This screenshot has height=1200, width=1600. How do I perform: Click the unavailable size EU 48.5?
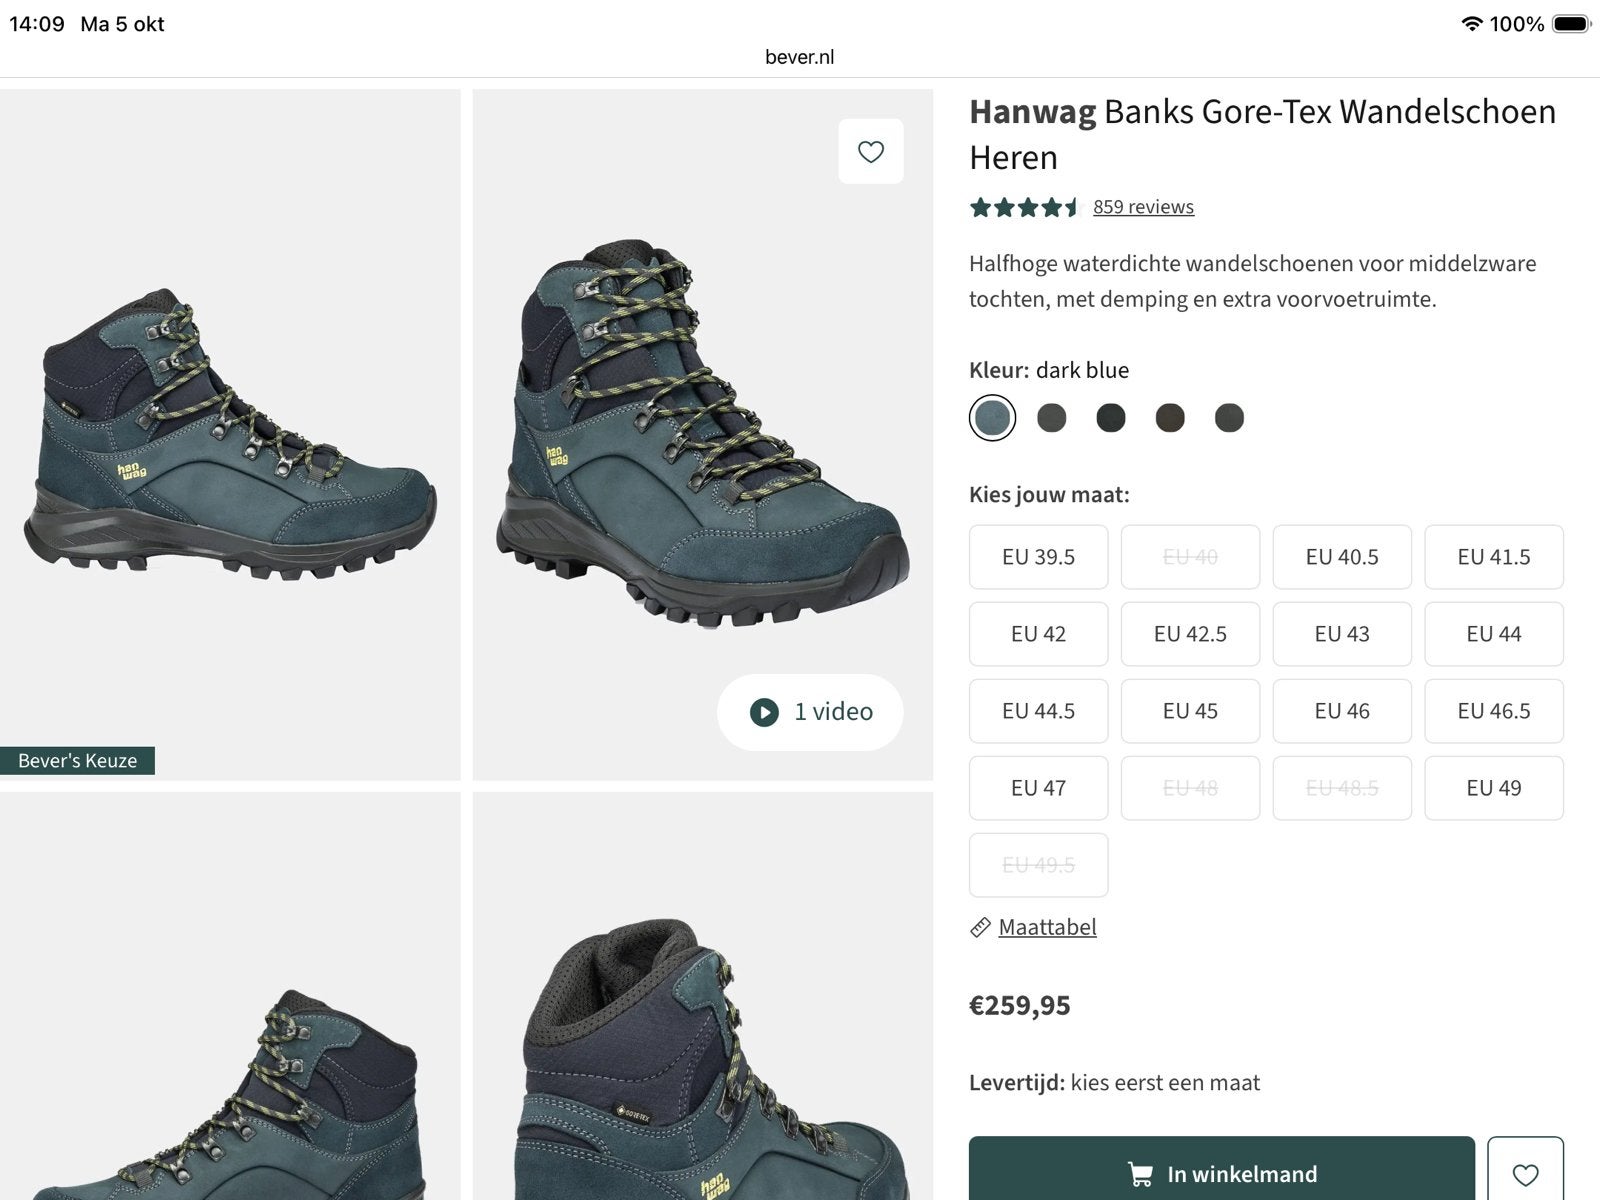(x=1342, y=788)
